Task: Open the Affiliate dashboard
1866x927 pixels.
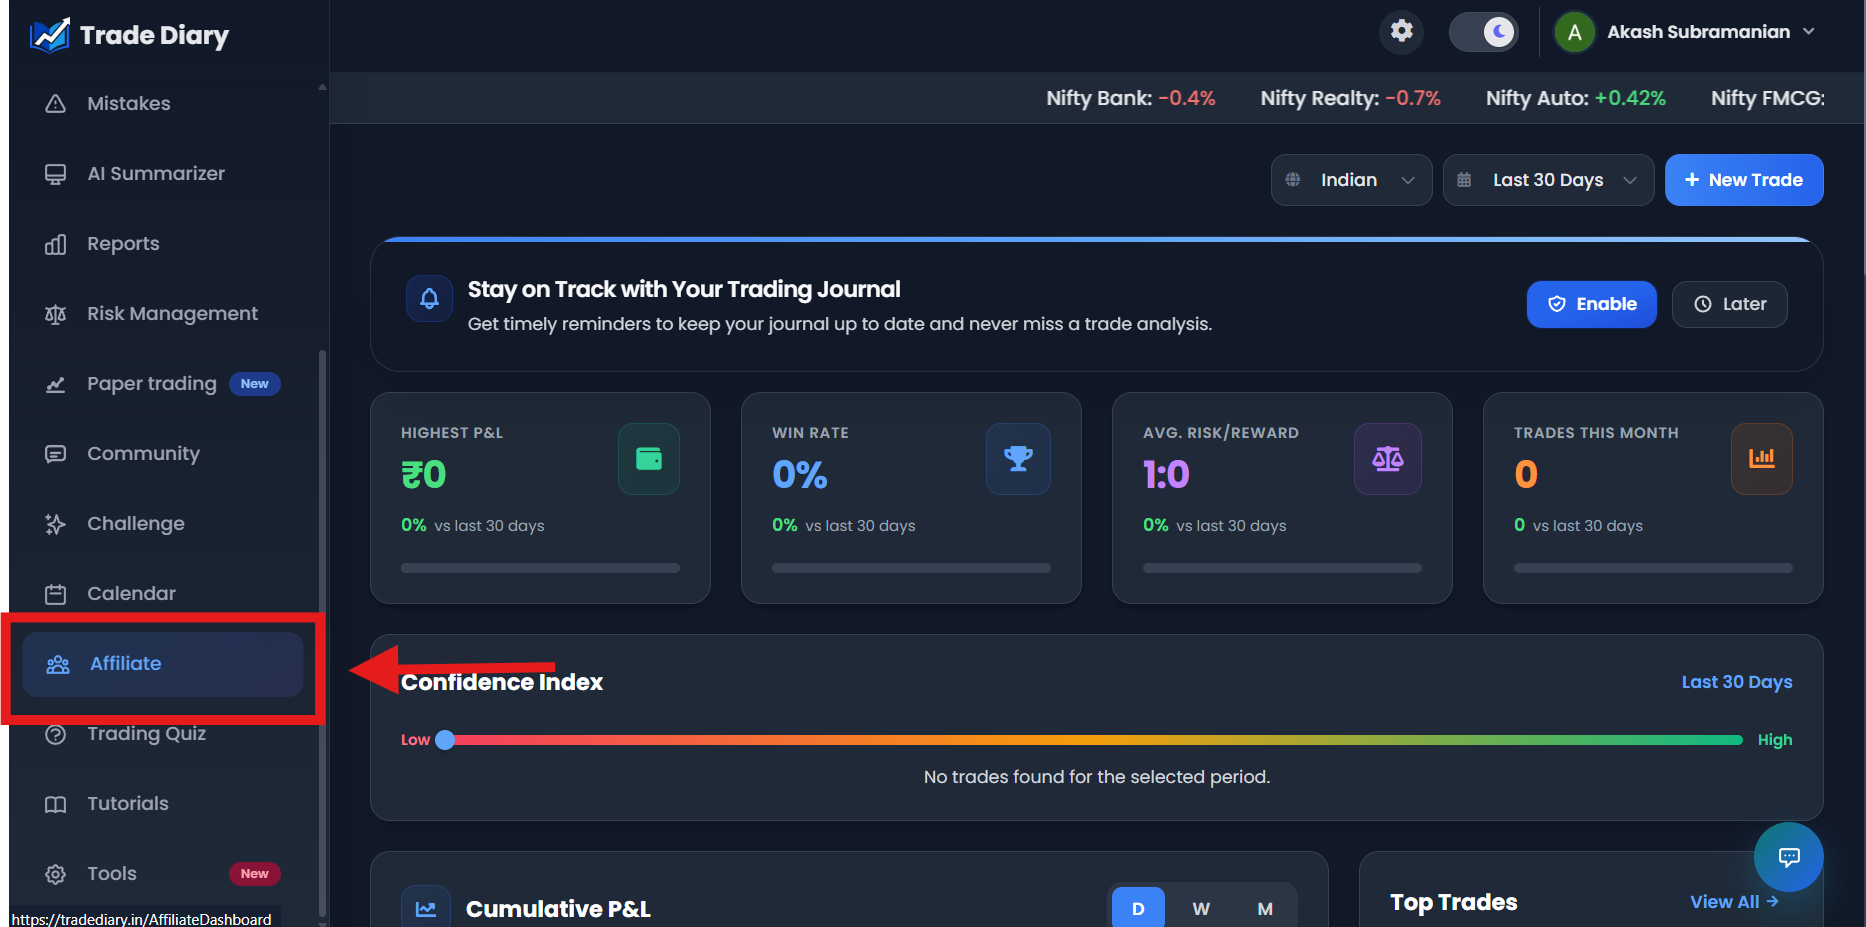Action: [x=163, y=664]
